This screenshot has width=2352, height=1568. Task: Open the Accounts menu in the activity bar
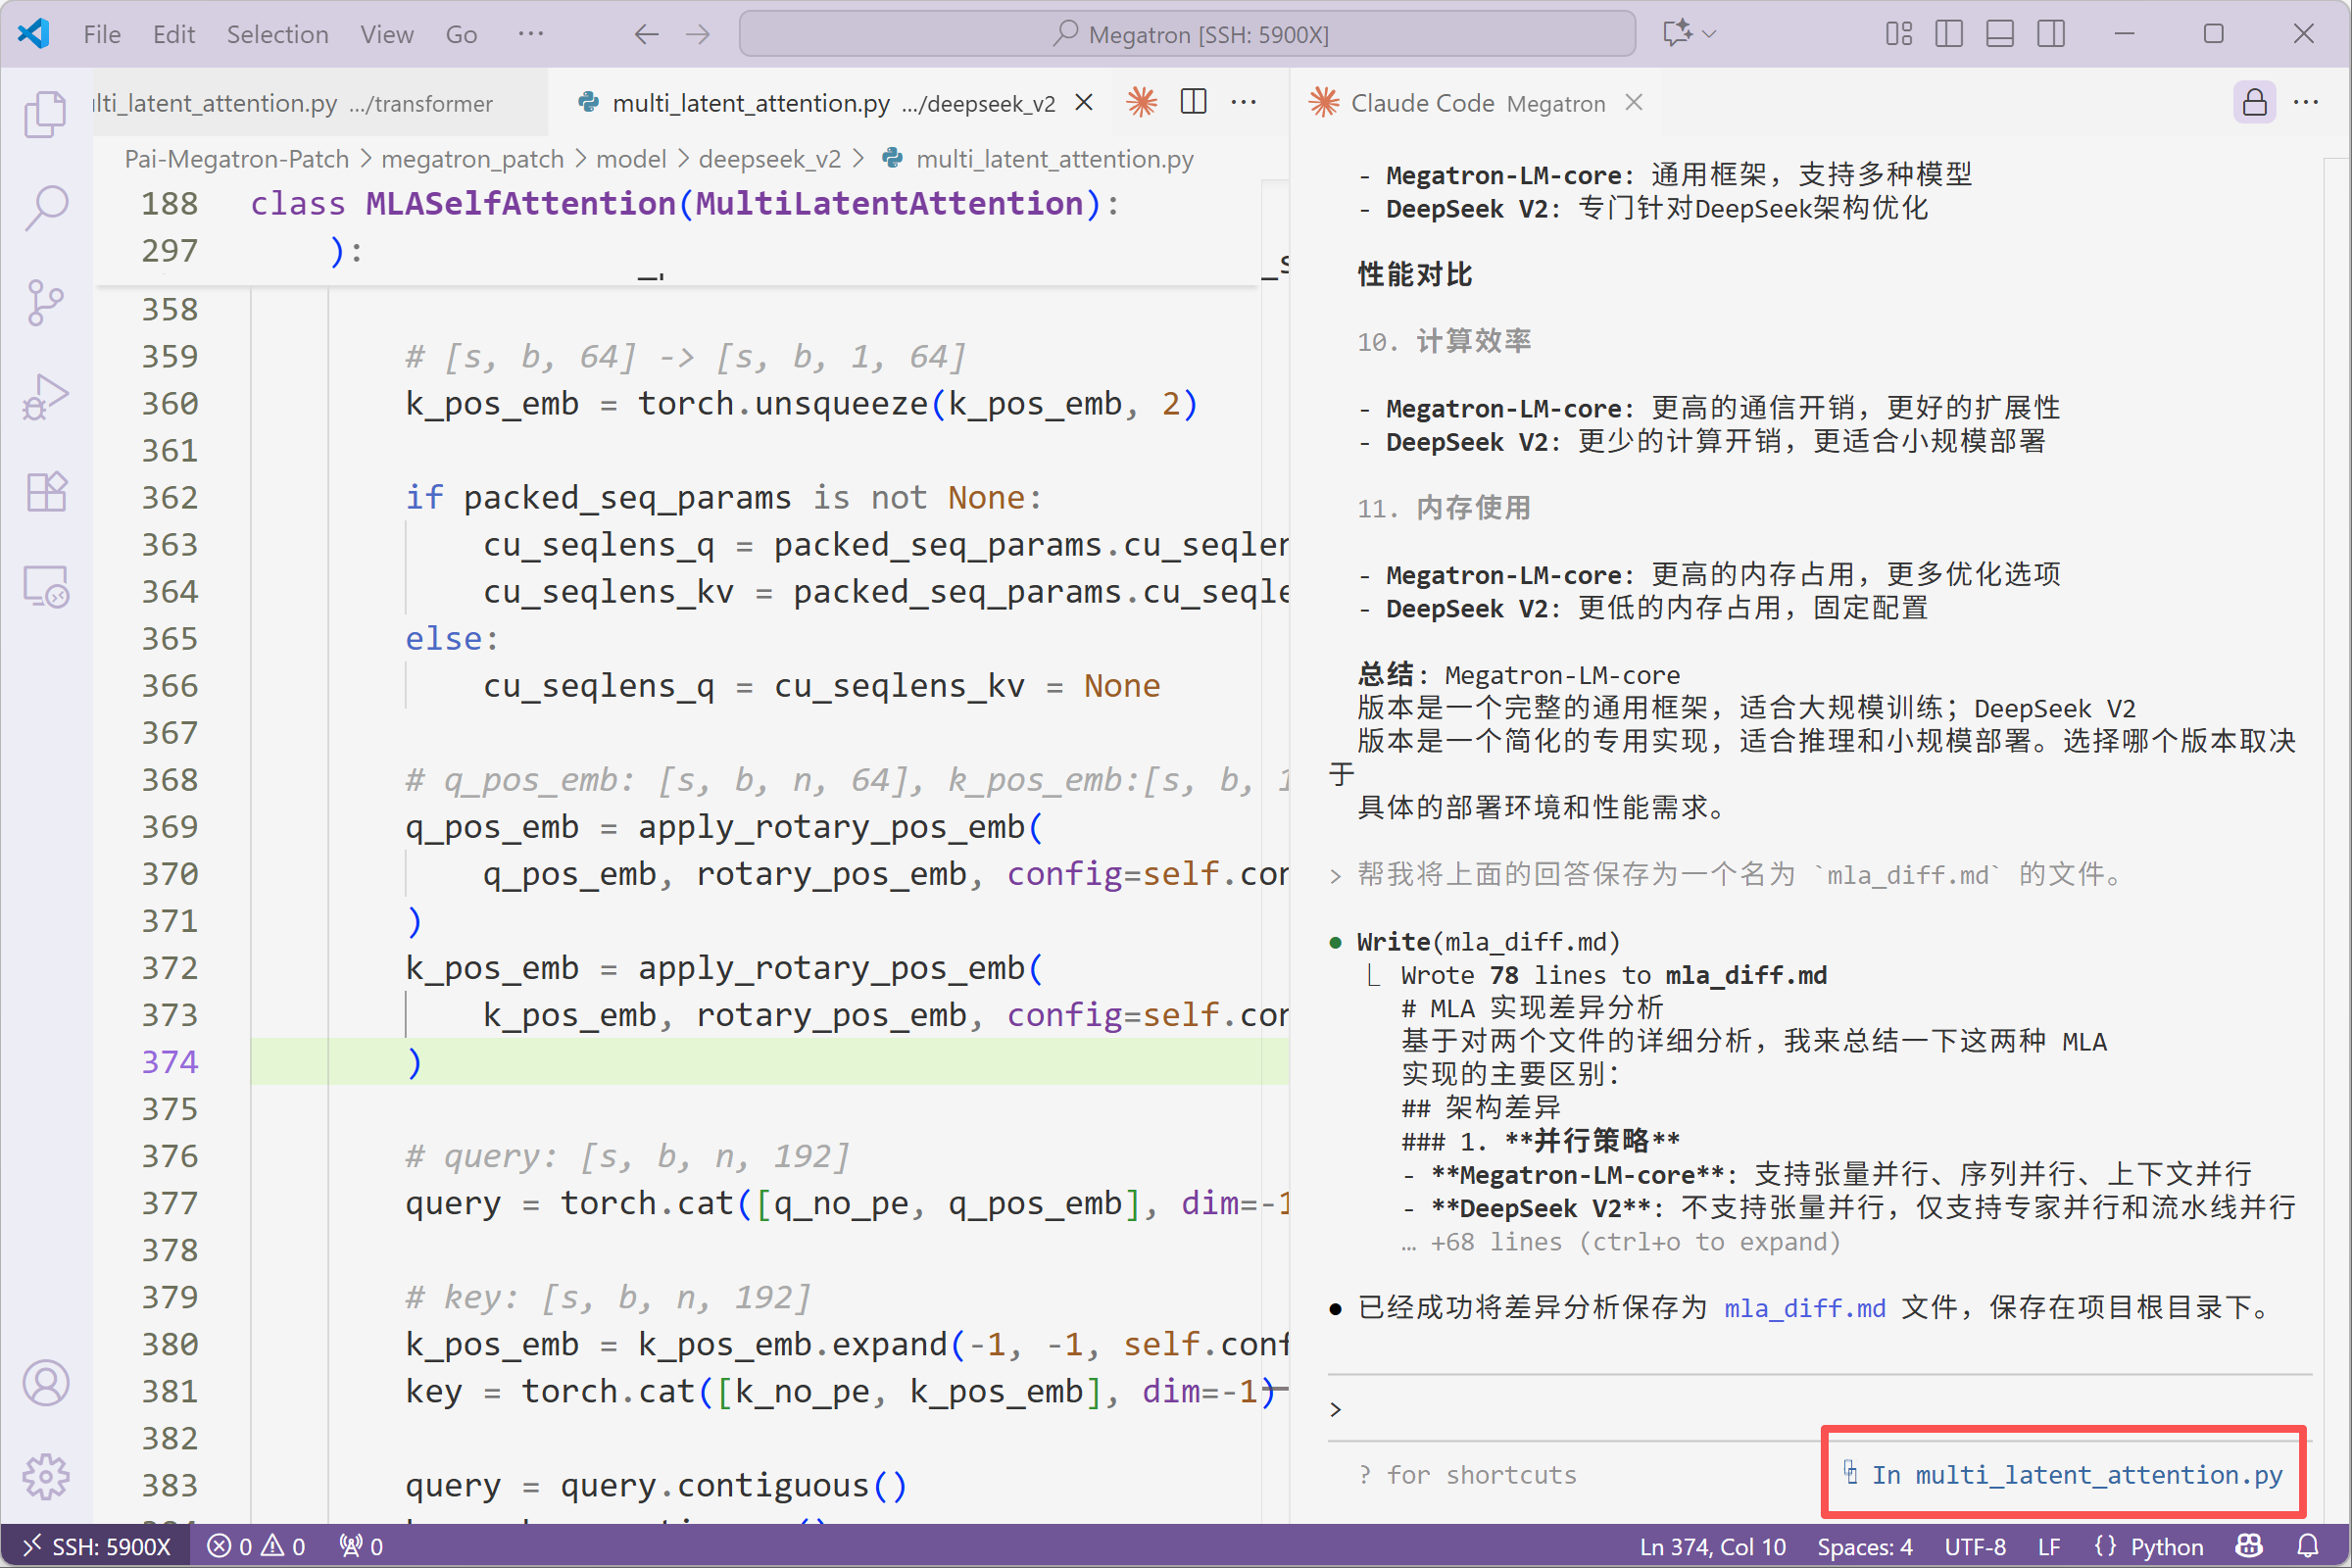pyautogui.click(x=46, y=1383)
